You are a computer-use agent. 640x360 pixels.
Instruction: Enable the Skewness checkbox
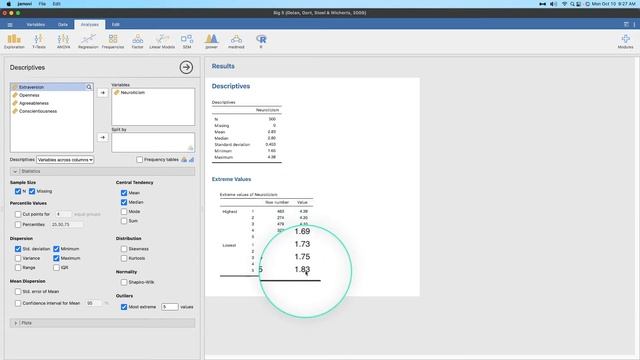point(124,249)
